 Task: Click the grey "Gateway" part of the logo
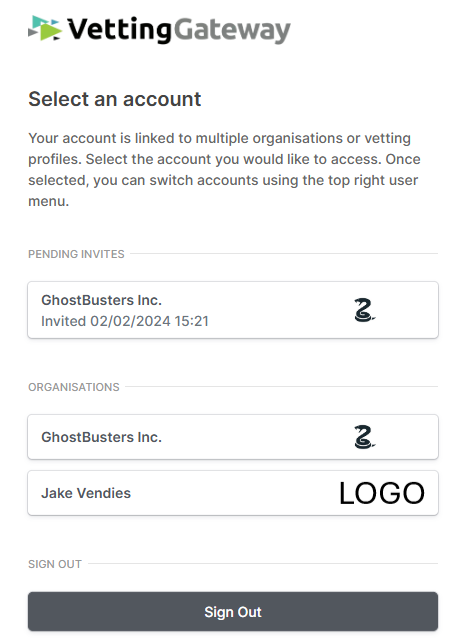point(232,30)
